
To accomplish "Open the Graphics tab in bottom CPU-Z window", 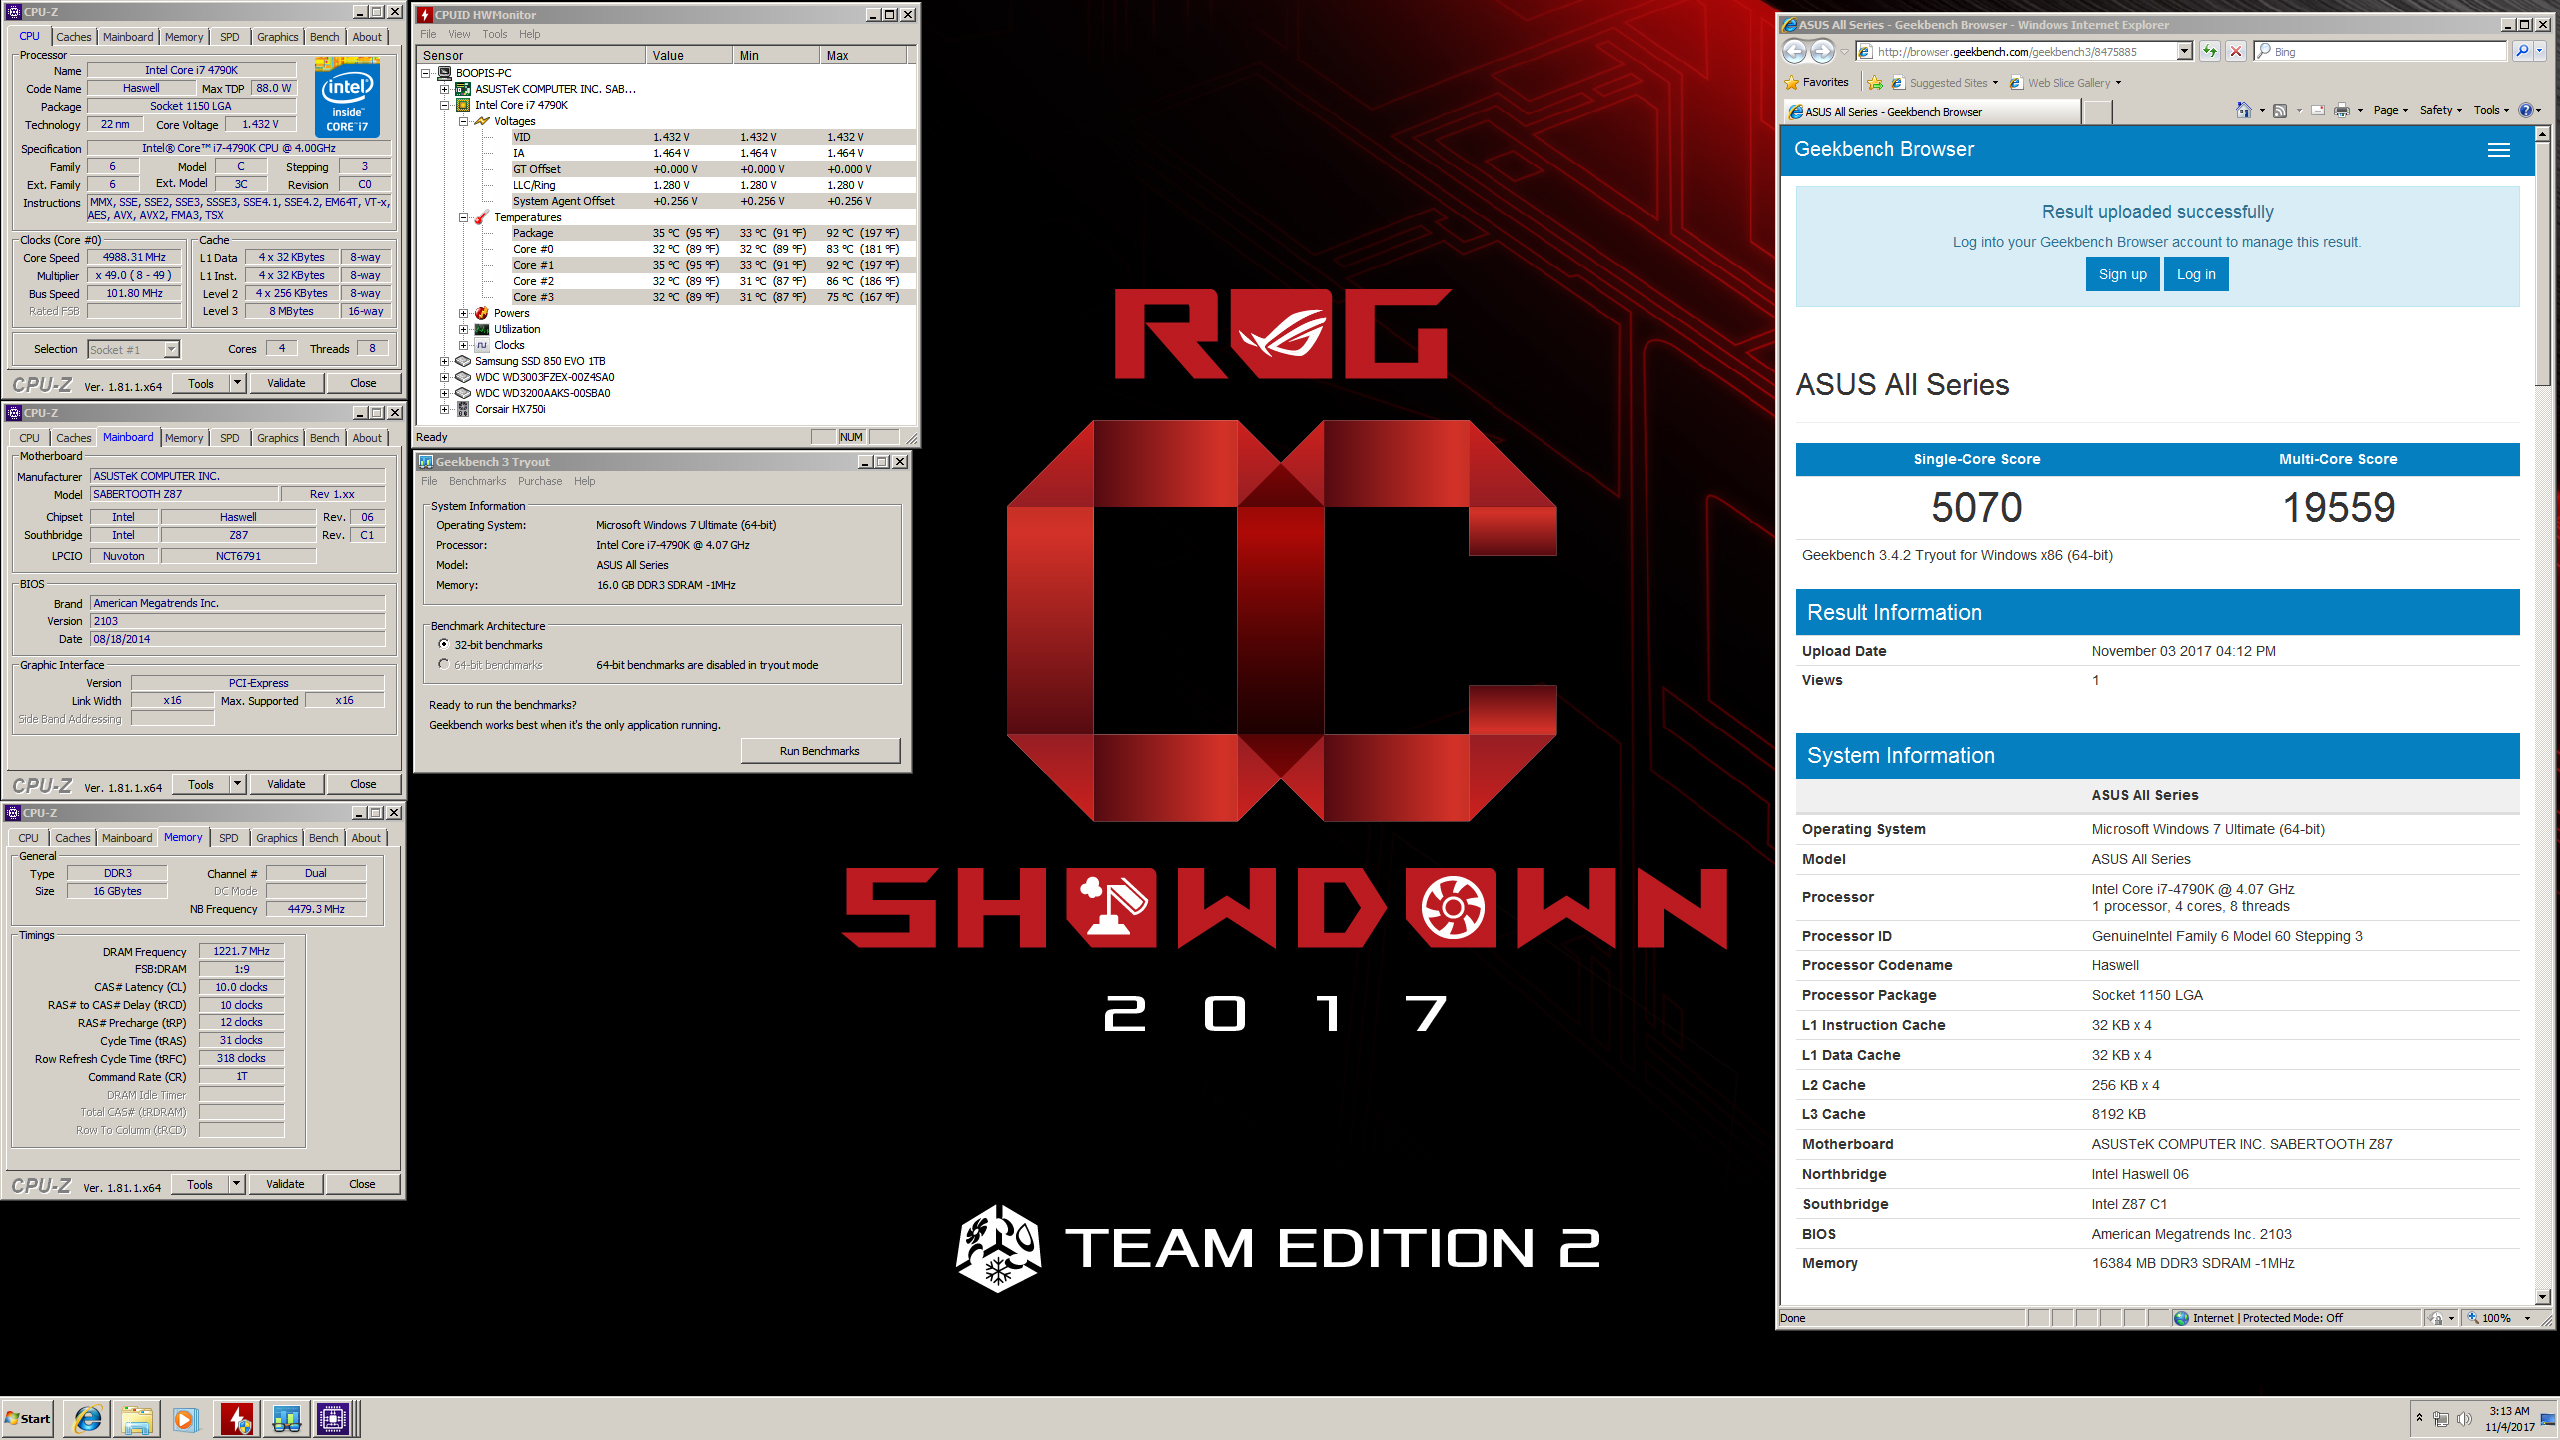I will 276,838.
